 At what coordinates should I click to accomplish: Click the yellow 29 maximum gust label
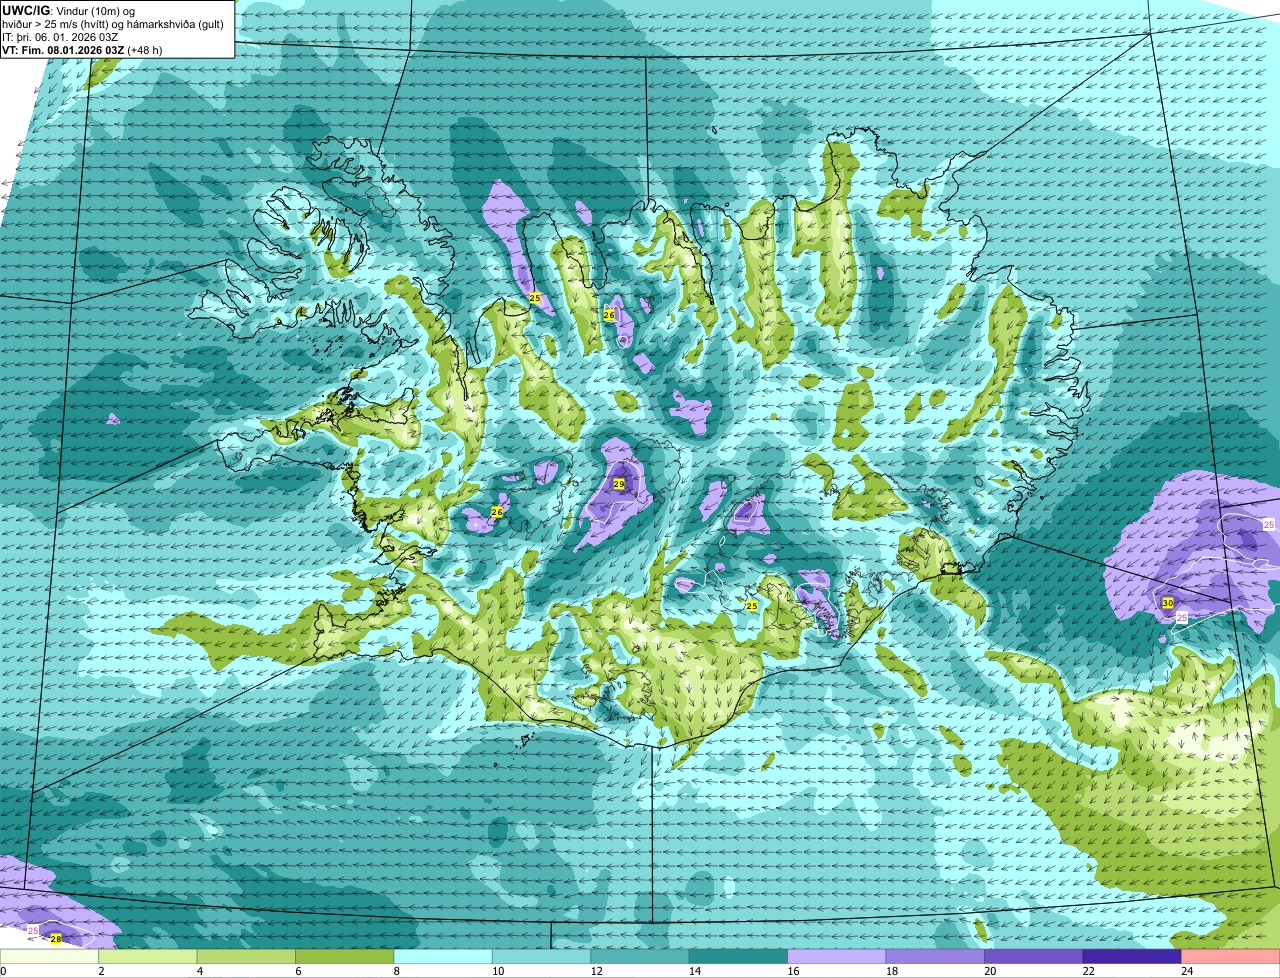tap(619, 484)
